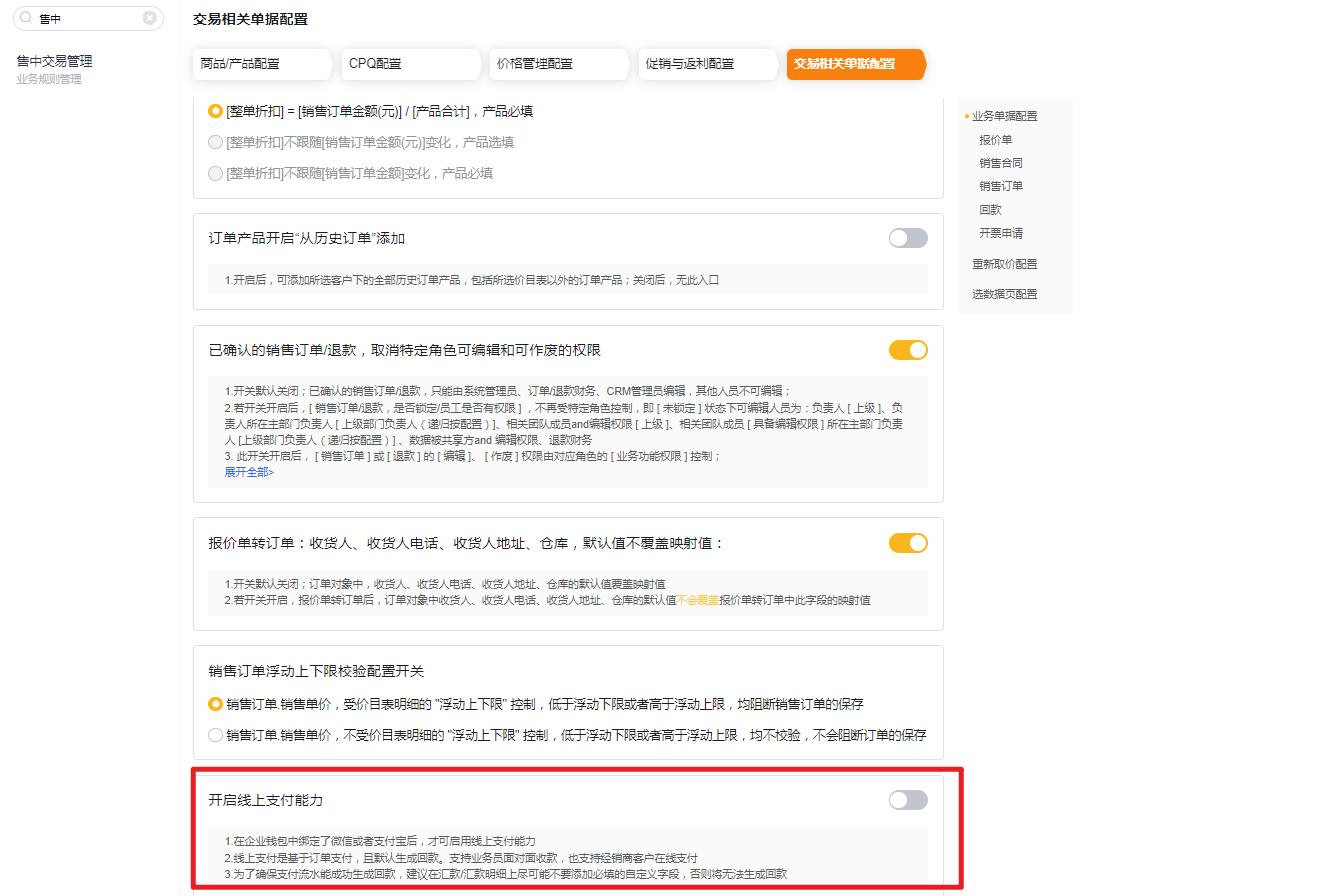1329x896 pixels.
Task: Click inside the 售中 search field
Action: coord(80,18)
